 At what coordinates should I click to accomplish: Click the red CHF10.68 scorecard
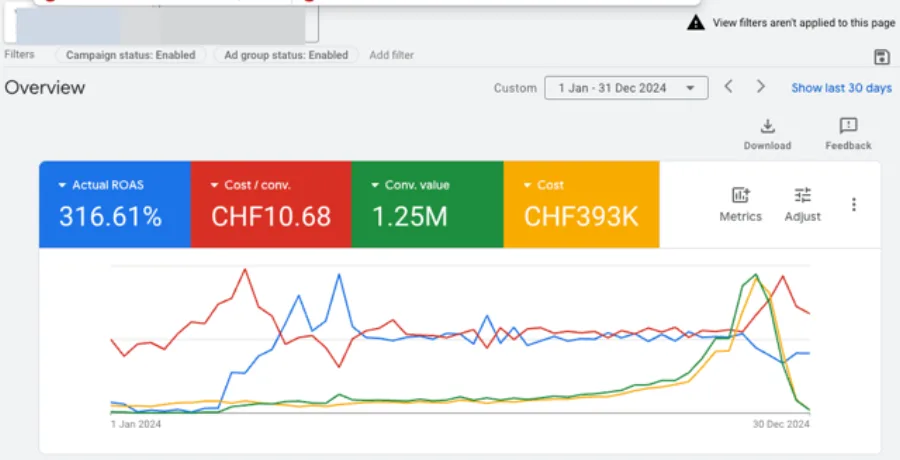[x=271, y=204]
